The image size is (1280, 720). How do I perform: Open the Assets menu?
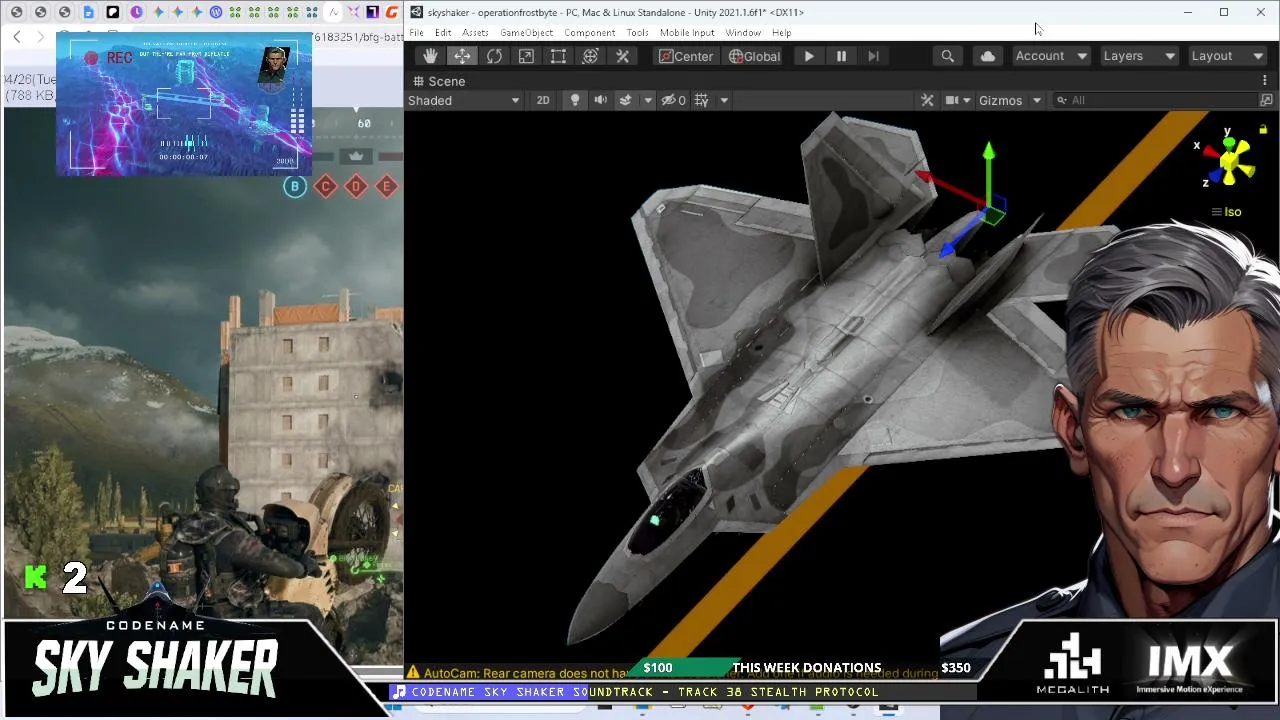[475, 33]
